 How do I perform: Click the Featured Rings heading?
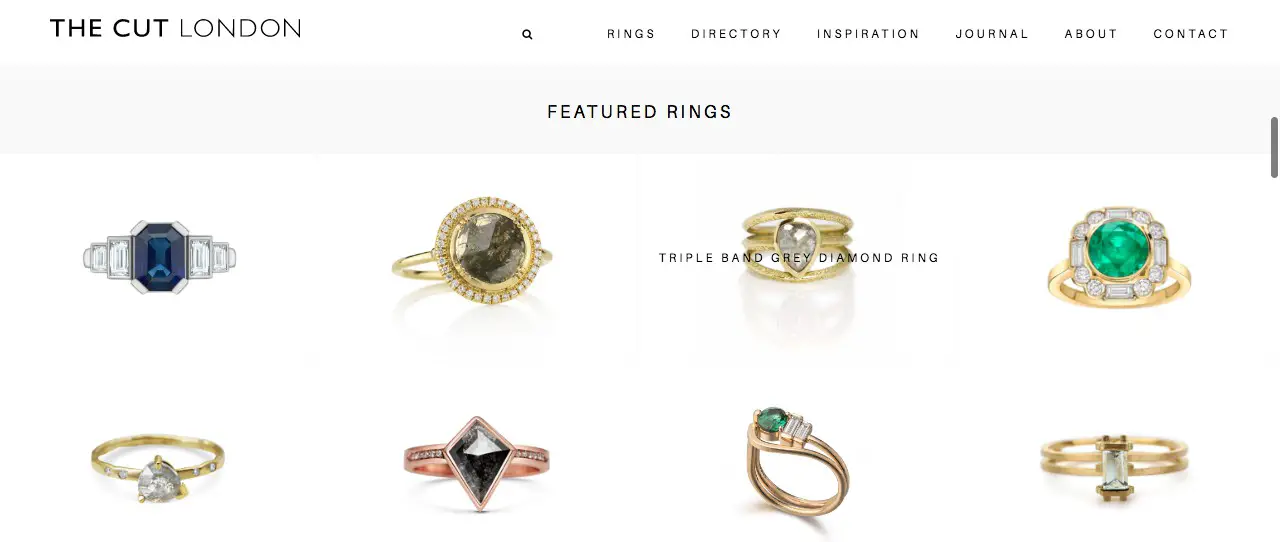(x=640, y=112)
